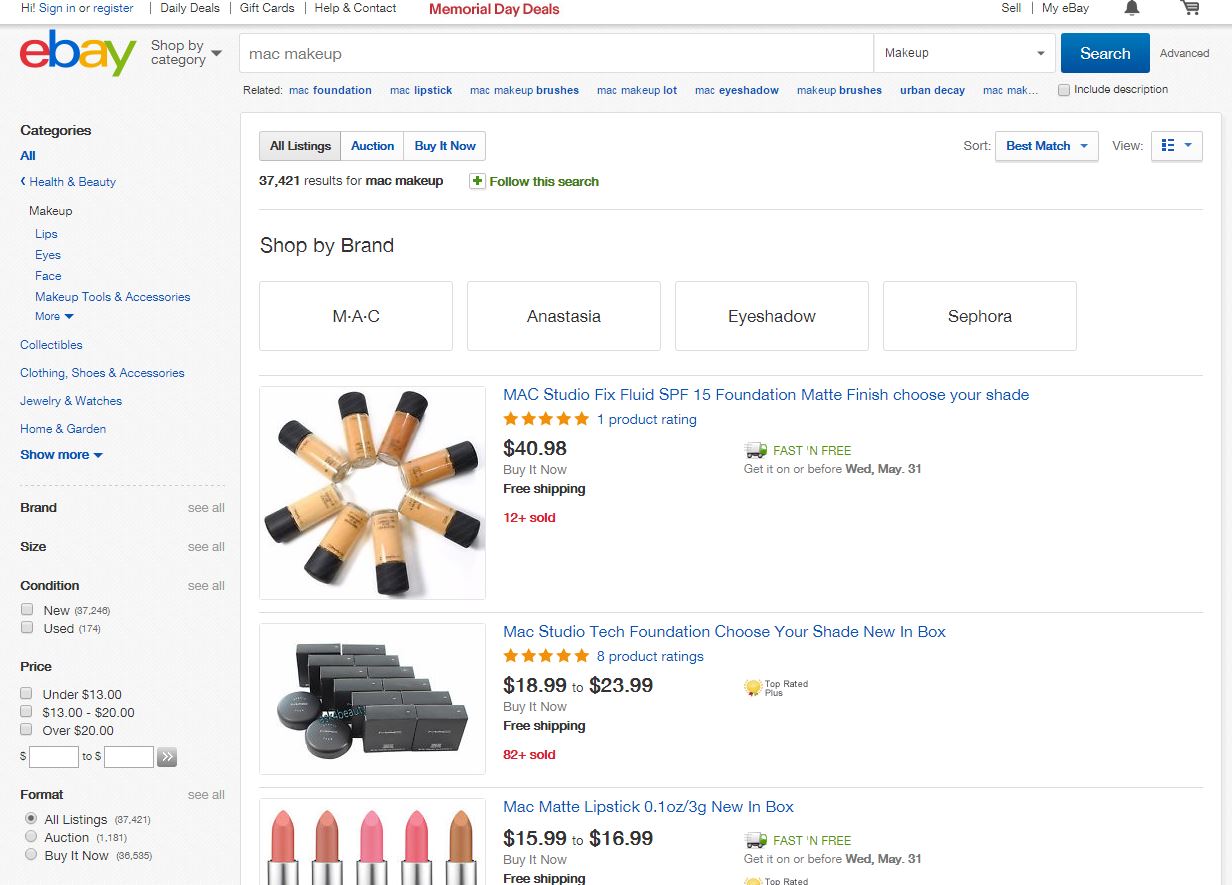1232x885 pixels.
Task: Select the Auction format radio button
Action: tap(31, 837)
